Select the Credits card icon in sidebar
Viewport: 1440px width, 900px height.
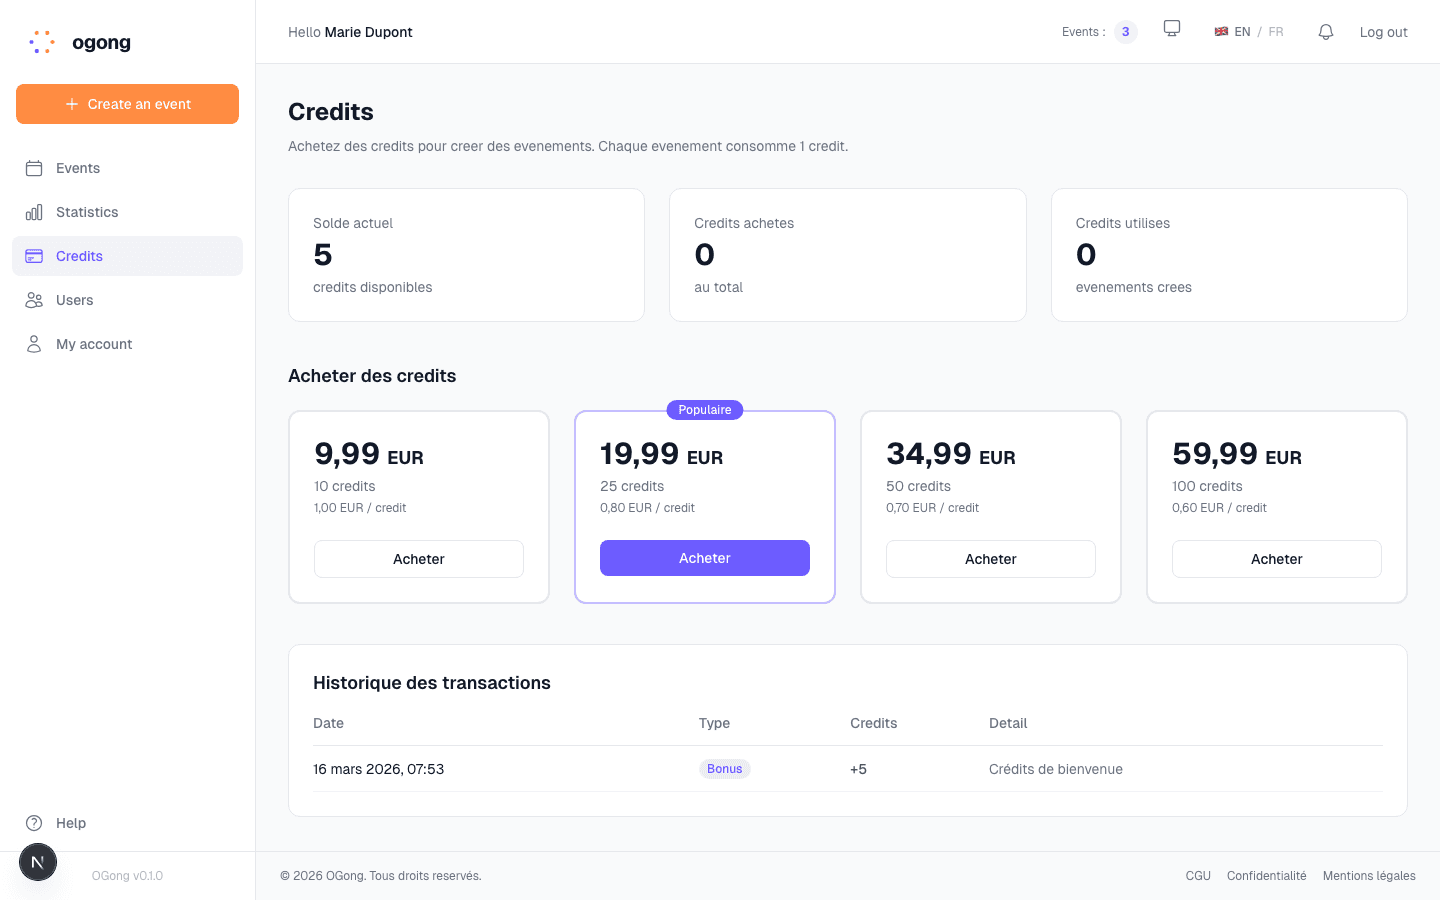[x=33, y=256]
